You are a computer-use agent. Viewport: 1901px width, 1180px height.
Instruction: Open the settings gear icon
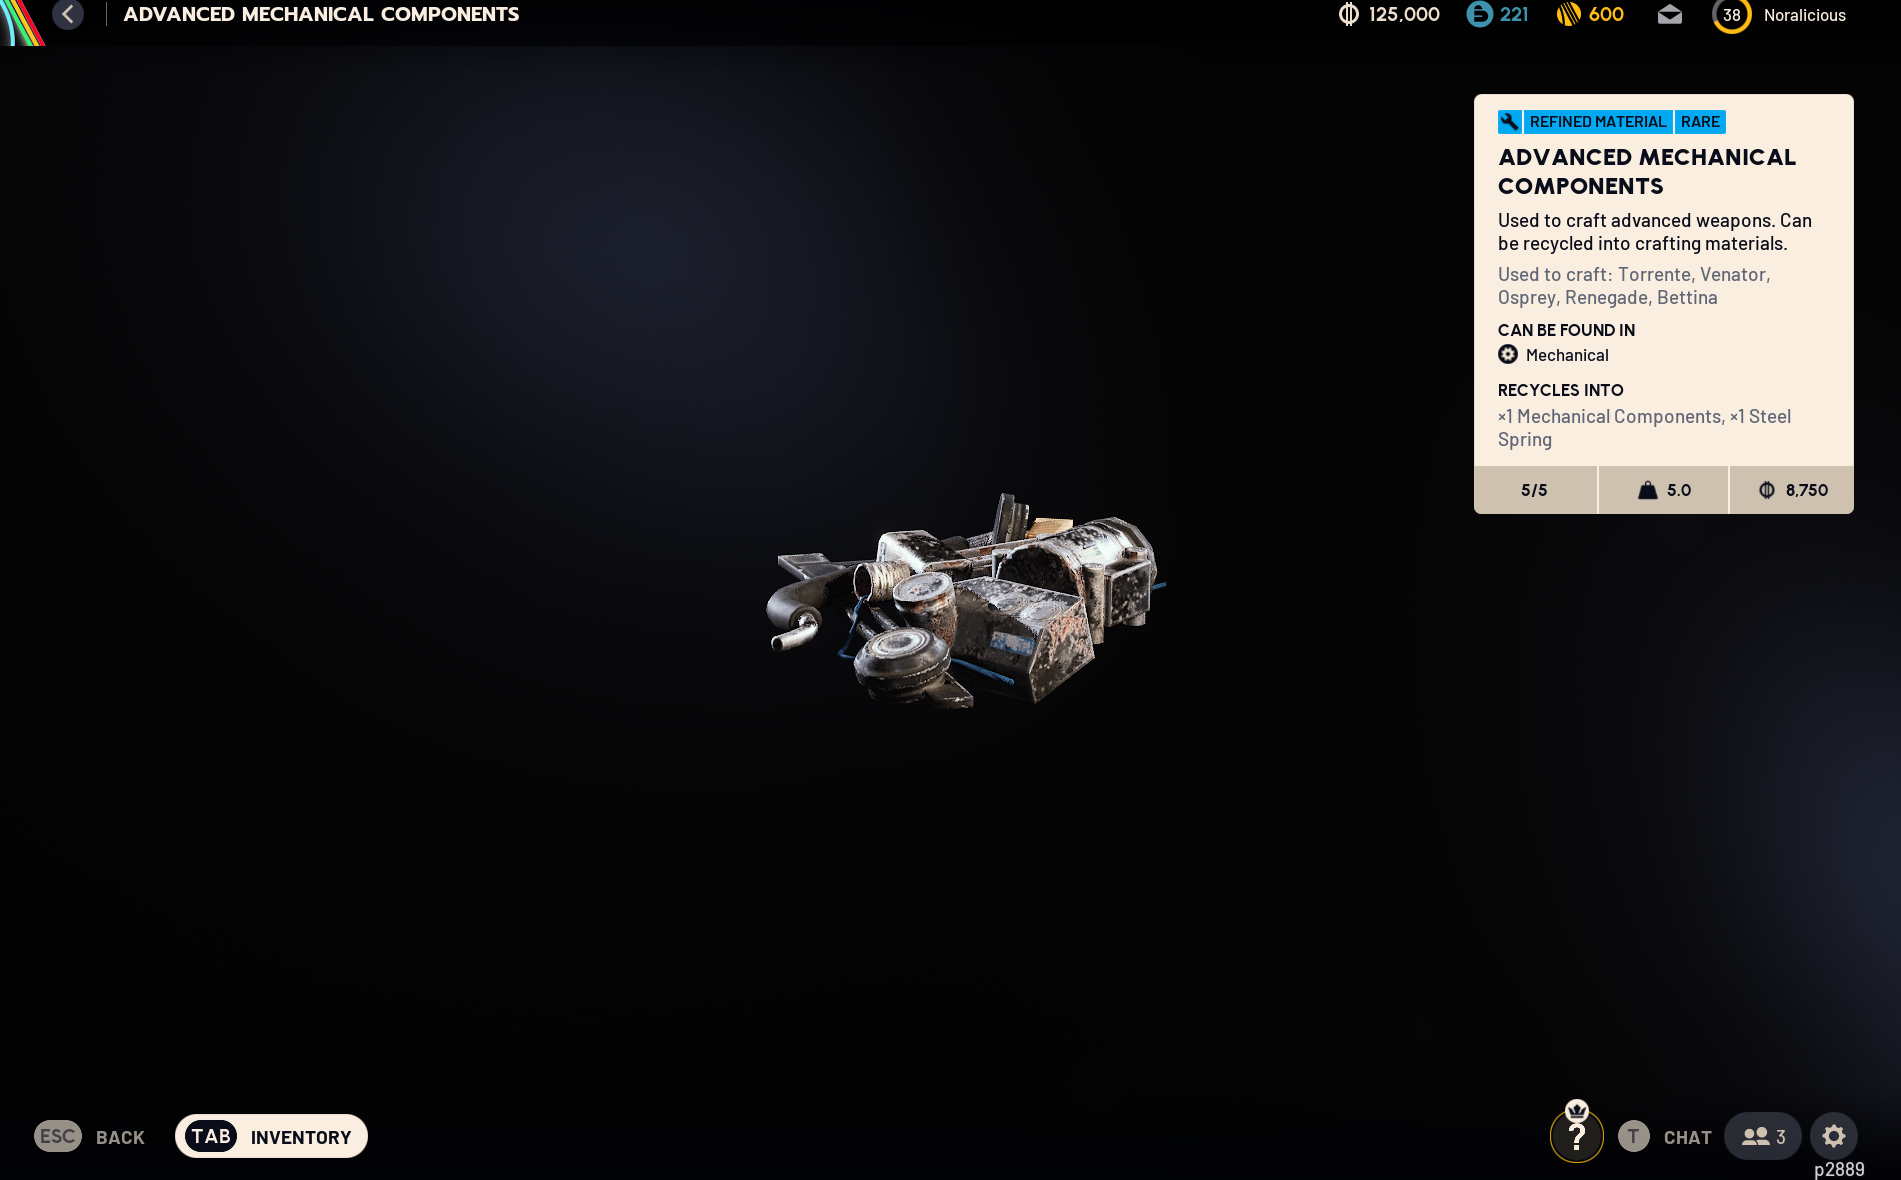point(1833,1137)
